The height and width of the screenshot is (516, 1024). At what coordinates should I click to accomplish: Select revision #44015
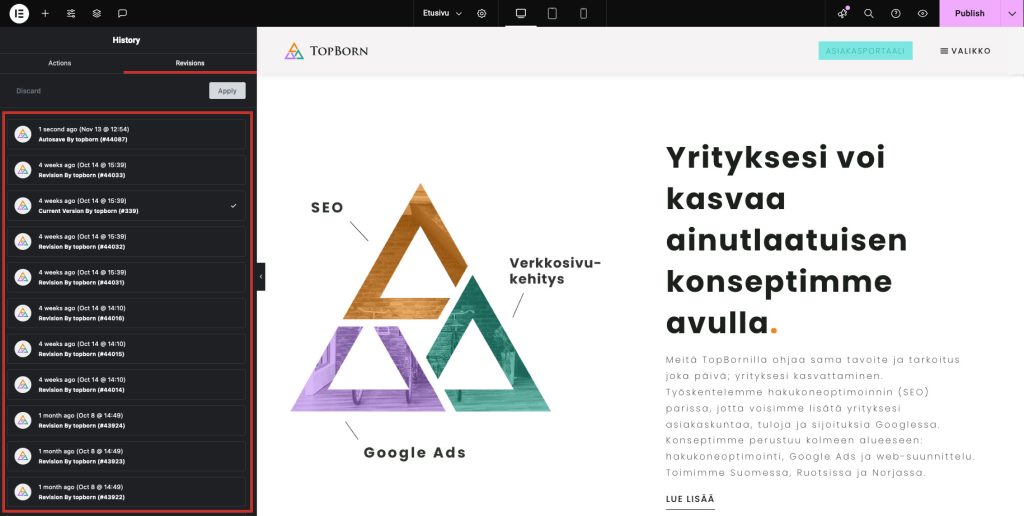tap(127, 349)
